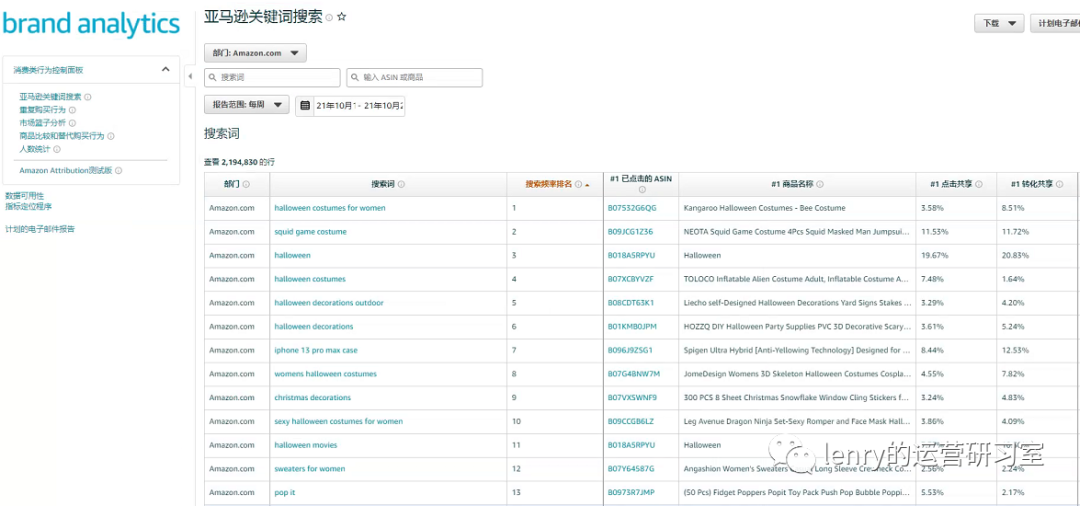
Task: Open 市场篮子分析 report in sidebar
Action: pos(43,123)
